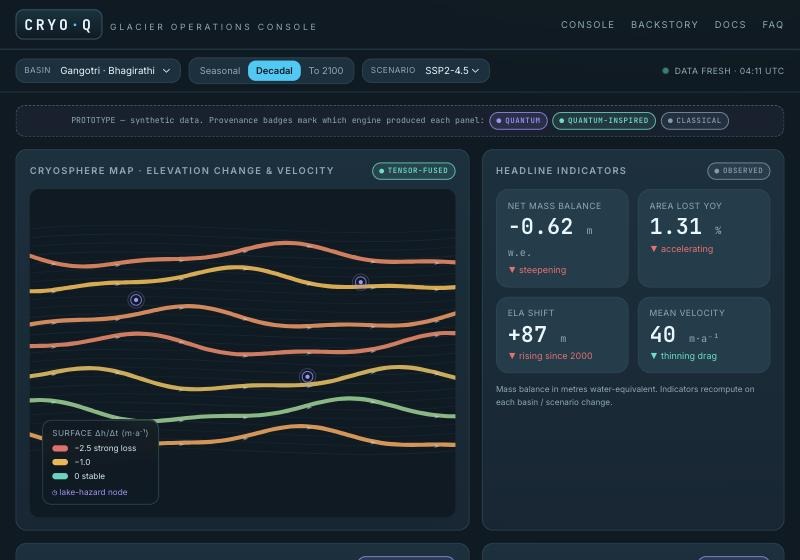Open the Scenario SSP2-4.5 dropdown

pos(426,70)
